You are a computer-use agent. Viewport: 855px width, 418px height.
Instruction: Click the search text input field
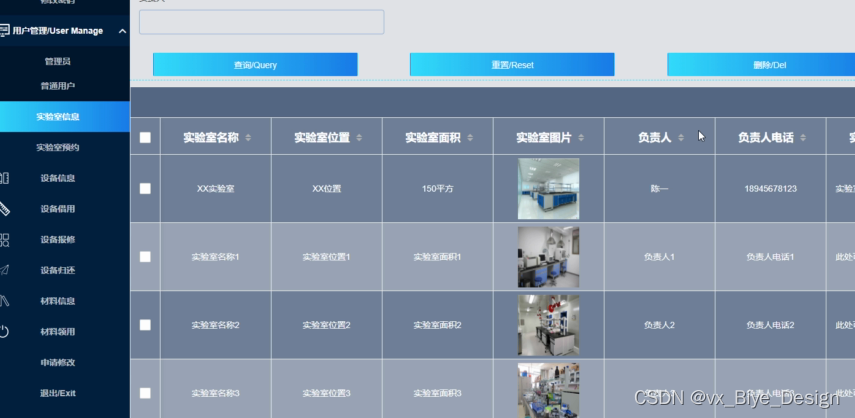pos(261,22)
